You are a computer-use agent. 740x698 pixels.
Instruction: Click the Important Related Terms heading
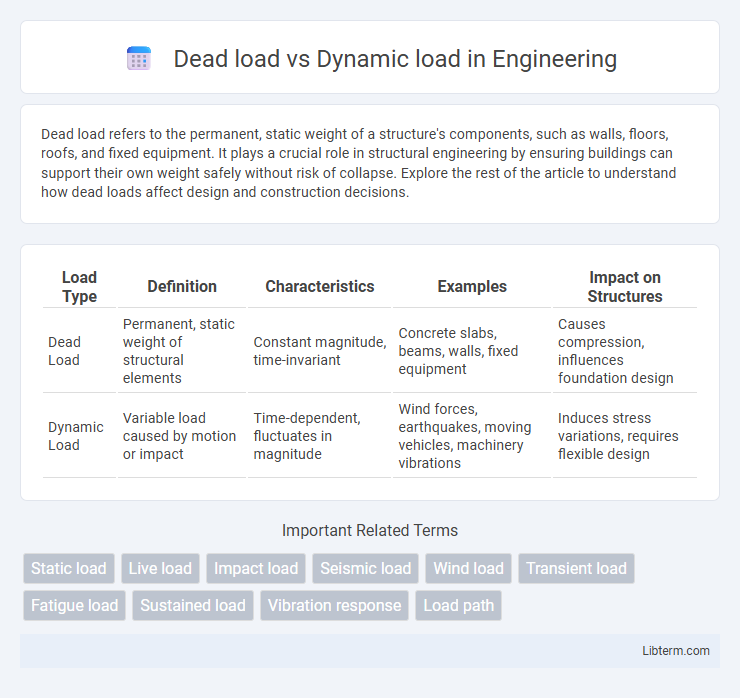[370, 530]
